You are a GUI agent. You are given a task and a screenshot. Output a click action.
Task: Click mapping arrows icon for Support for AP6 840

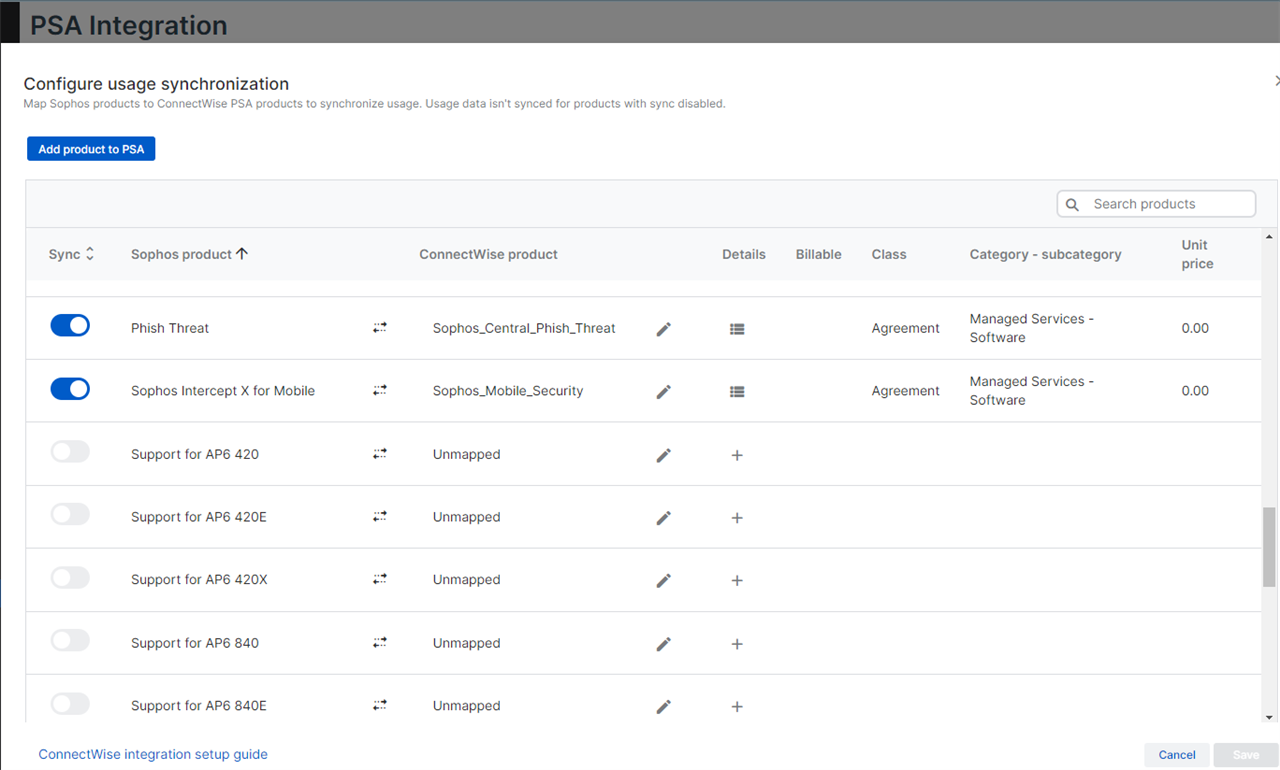(380, 643)
